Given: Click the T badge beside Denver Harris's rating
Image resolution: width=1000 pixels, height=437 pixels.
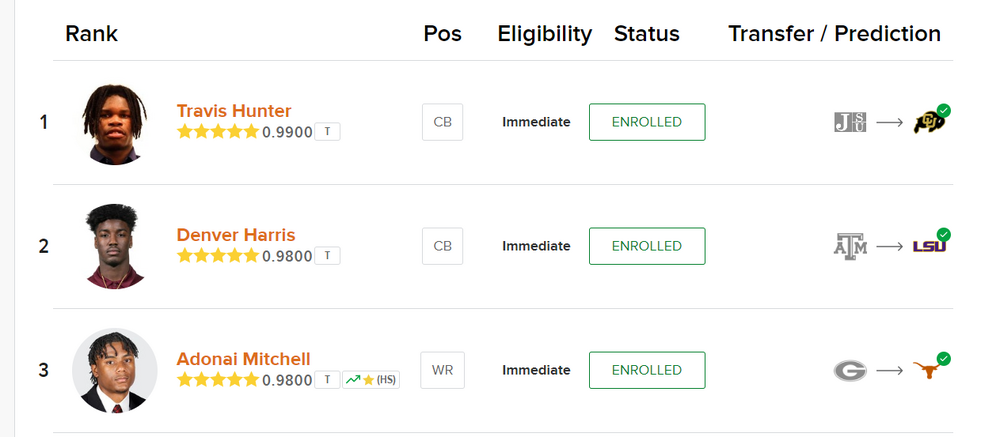Looking at the screenshot, I should pyautogui.click(x=327, y=256).
